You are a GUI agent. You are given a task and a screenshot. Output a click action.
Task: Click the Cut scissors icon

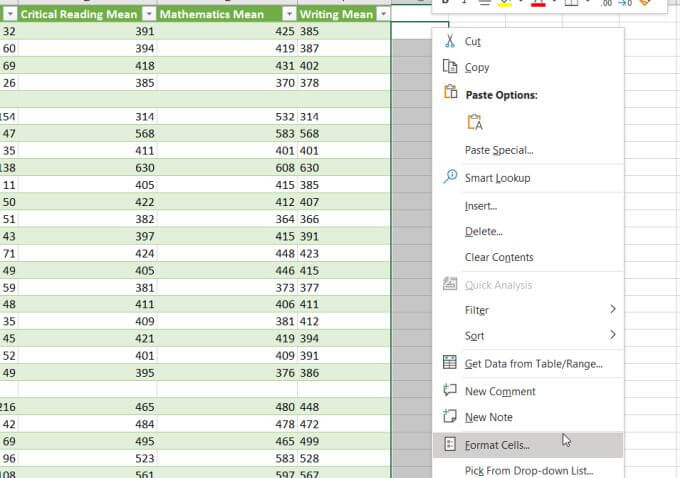point(449,42)
